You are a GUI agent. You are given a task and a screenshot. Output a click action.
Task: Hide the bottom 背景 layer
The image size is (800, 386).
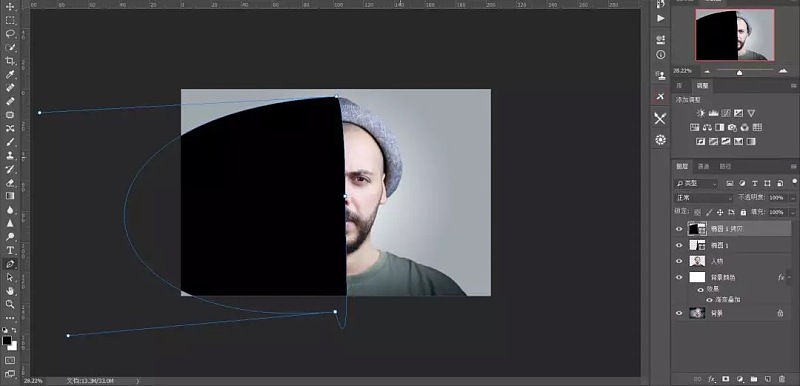pyautogui.click(x=679, y=314)
